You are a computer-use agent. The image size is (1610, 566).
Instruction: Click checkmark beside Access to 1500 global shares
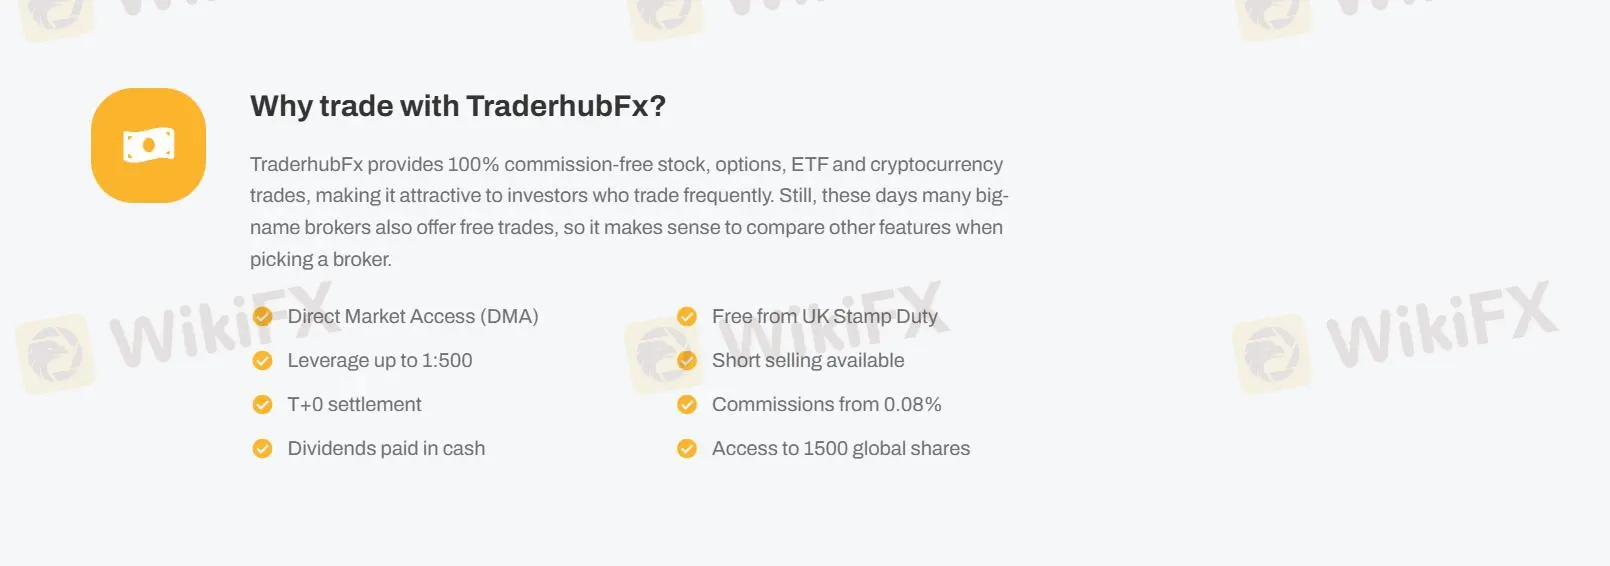tap(687, 449)
